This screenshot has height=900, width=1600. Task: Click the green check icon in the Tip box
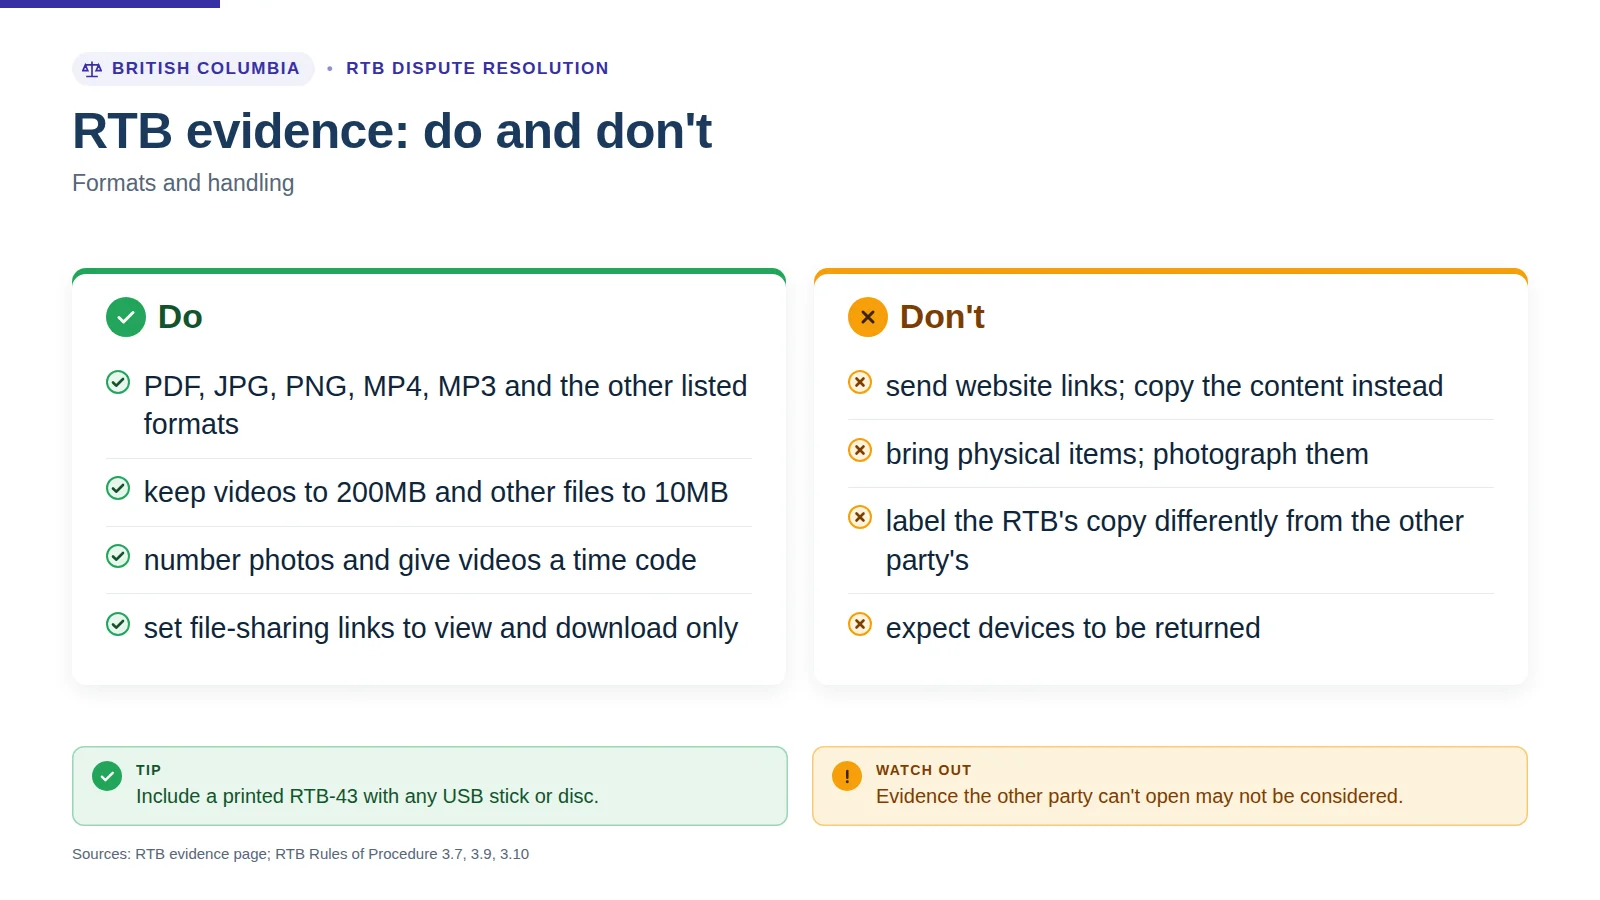click(x=107, y=776)
